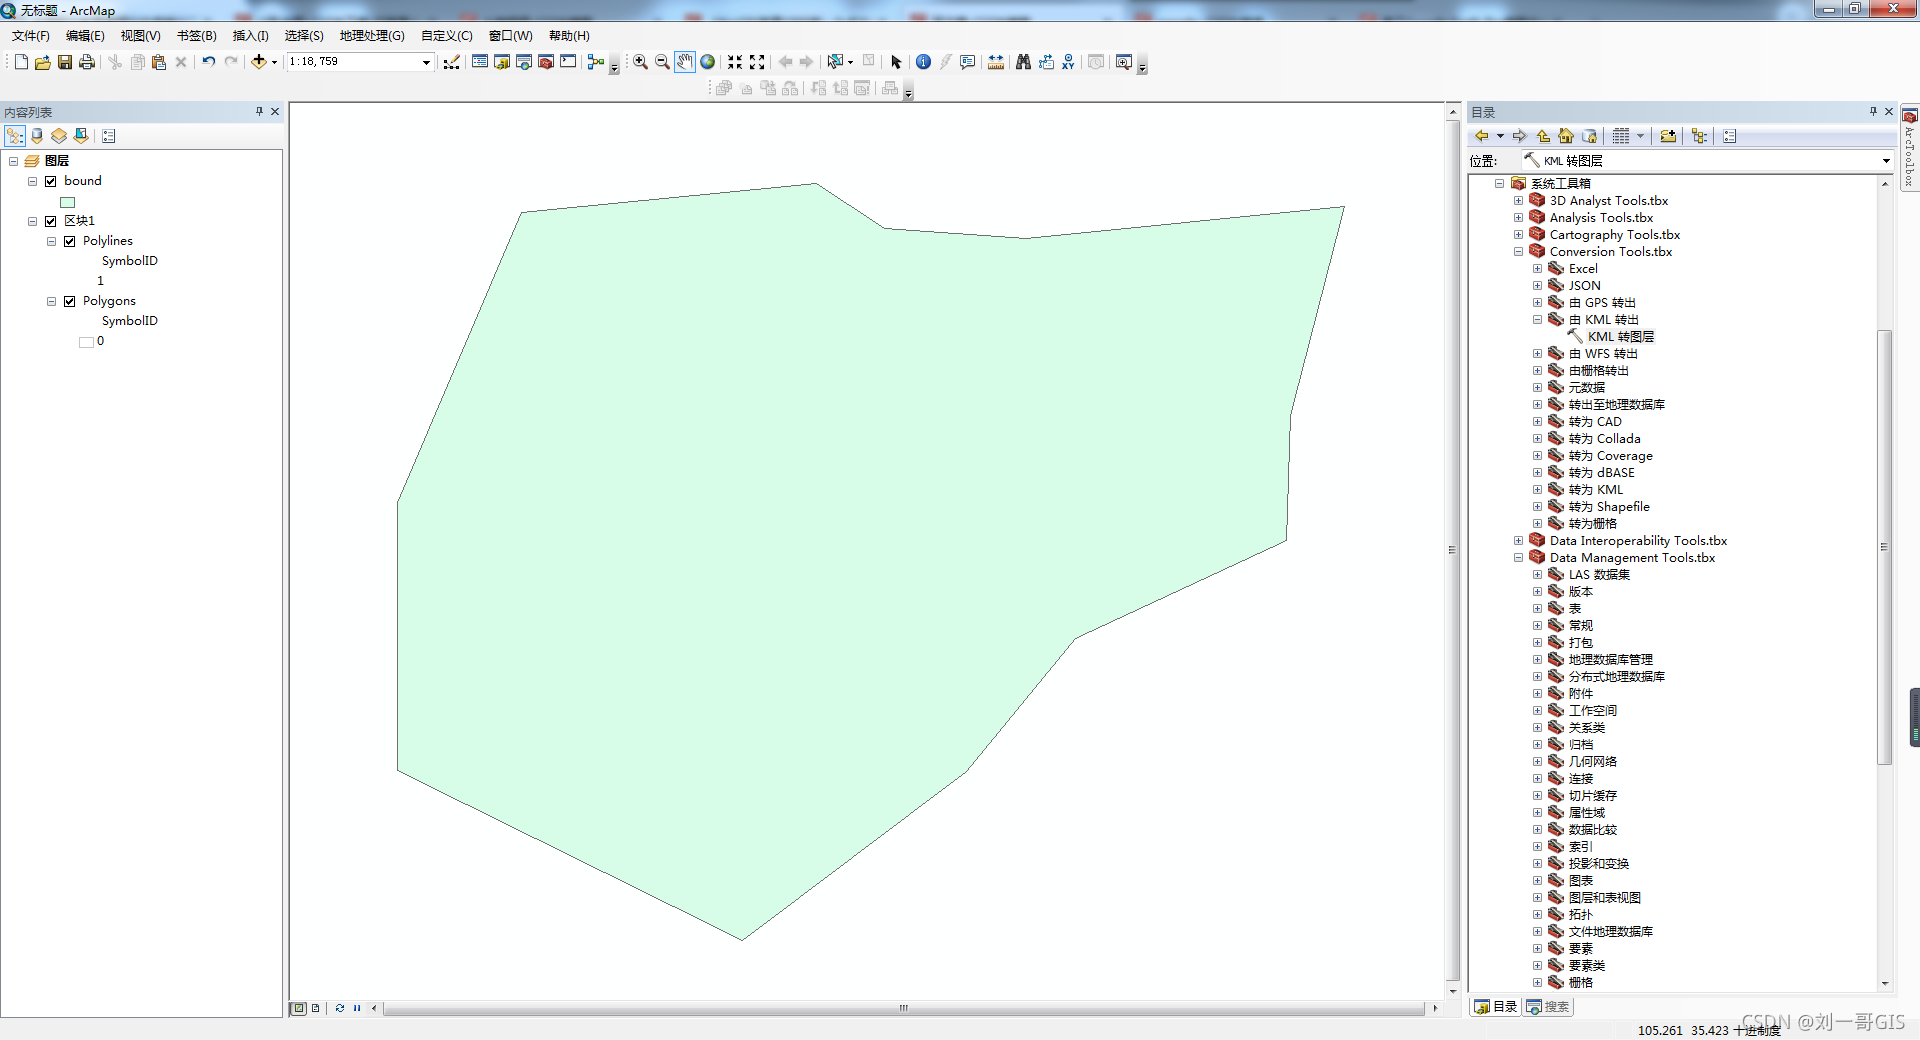Expand the 投影和变换 toolset
The width and height of the screenshot is (1920, 1040).
tap(1537, 864)
